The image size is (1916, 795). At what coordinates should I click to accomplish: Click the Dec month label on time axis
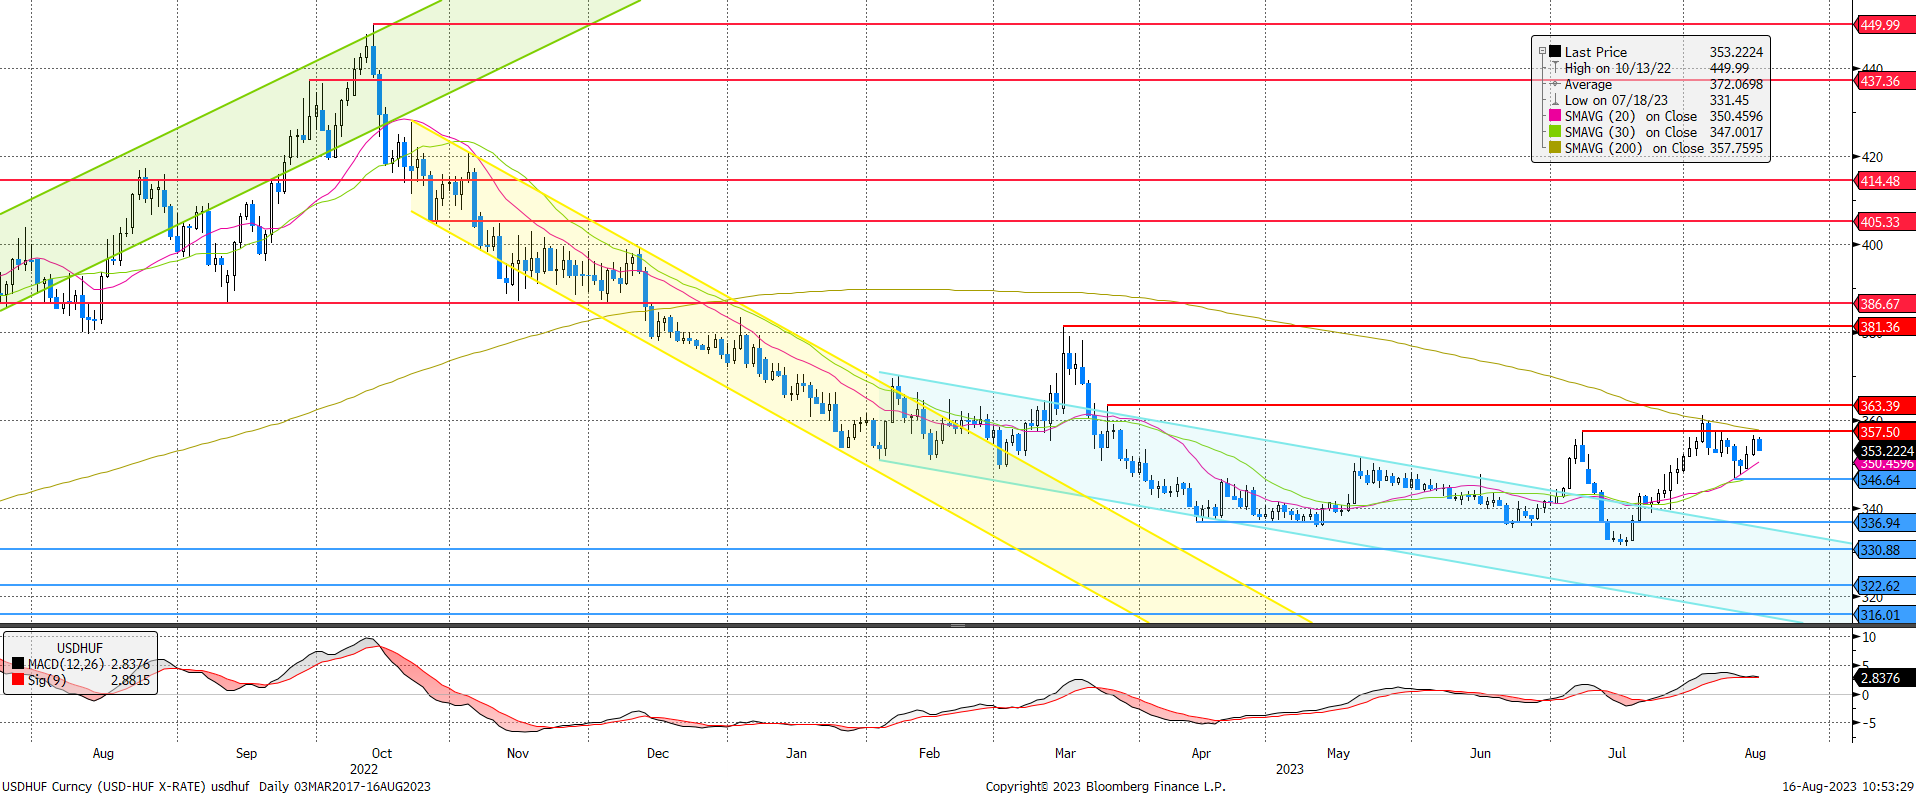click(658, 753)
